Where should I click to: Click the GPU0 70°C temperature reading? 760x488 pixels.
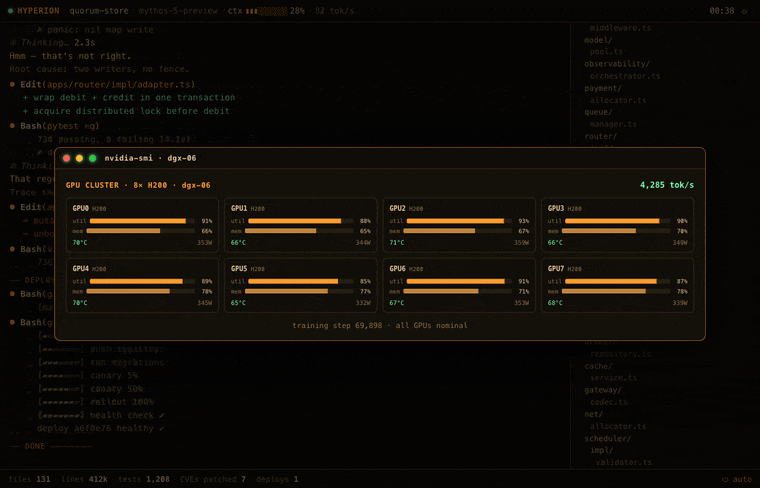[80, 242]
